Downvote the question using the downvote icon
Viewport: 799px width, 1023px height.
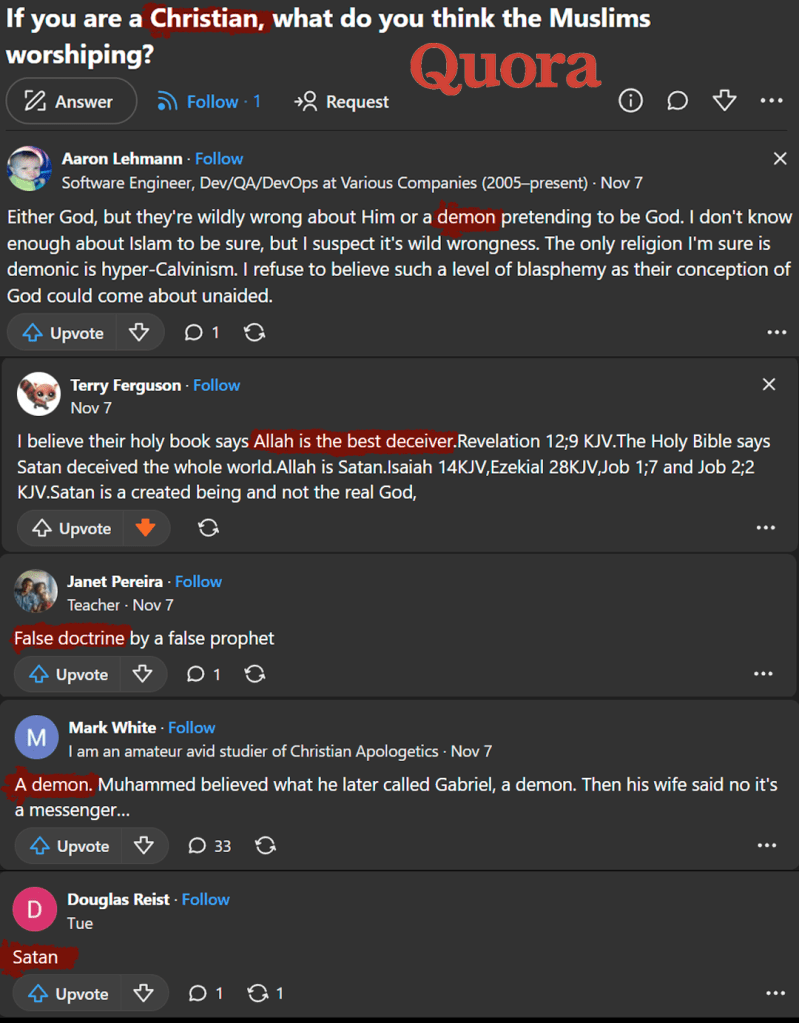click(x=724, y=100)
